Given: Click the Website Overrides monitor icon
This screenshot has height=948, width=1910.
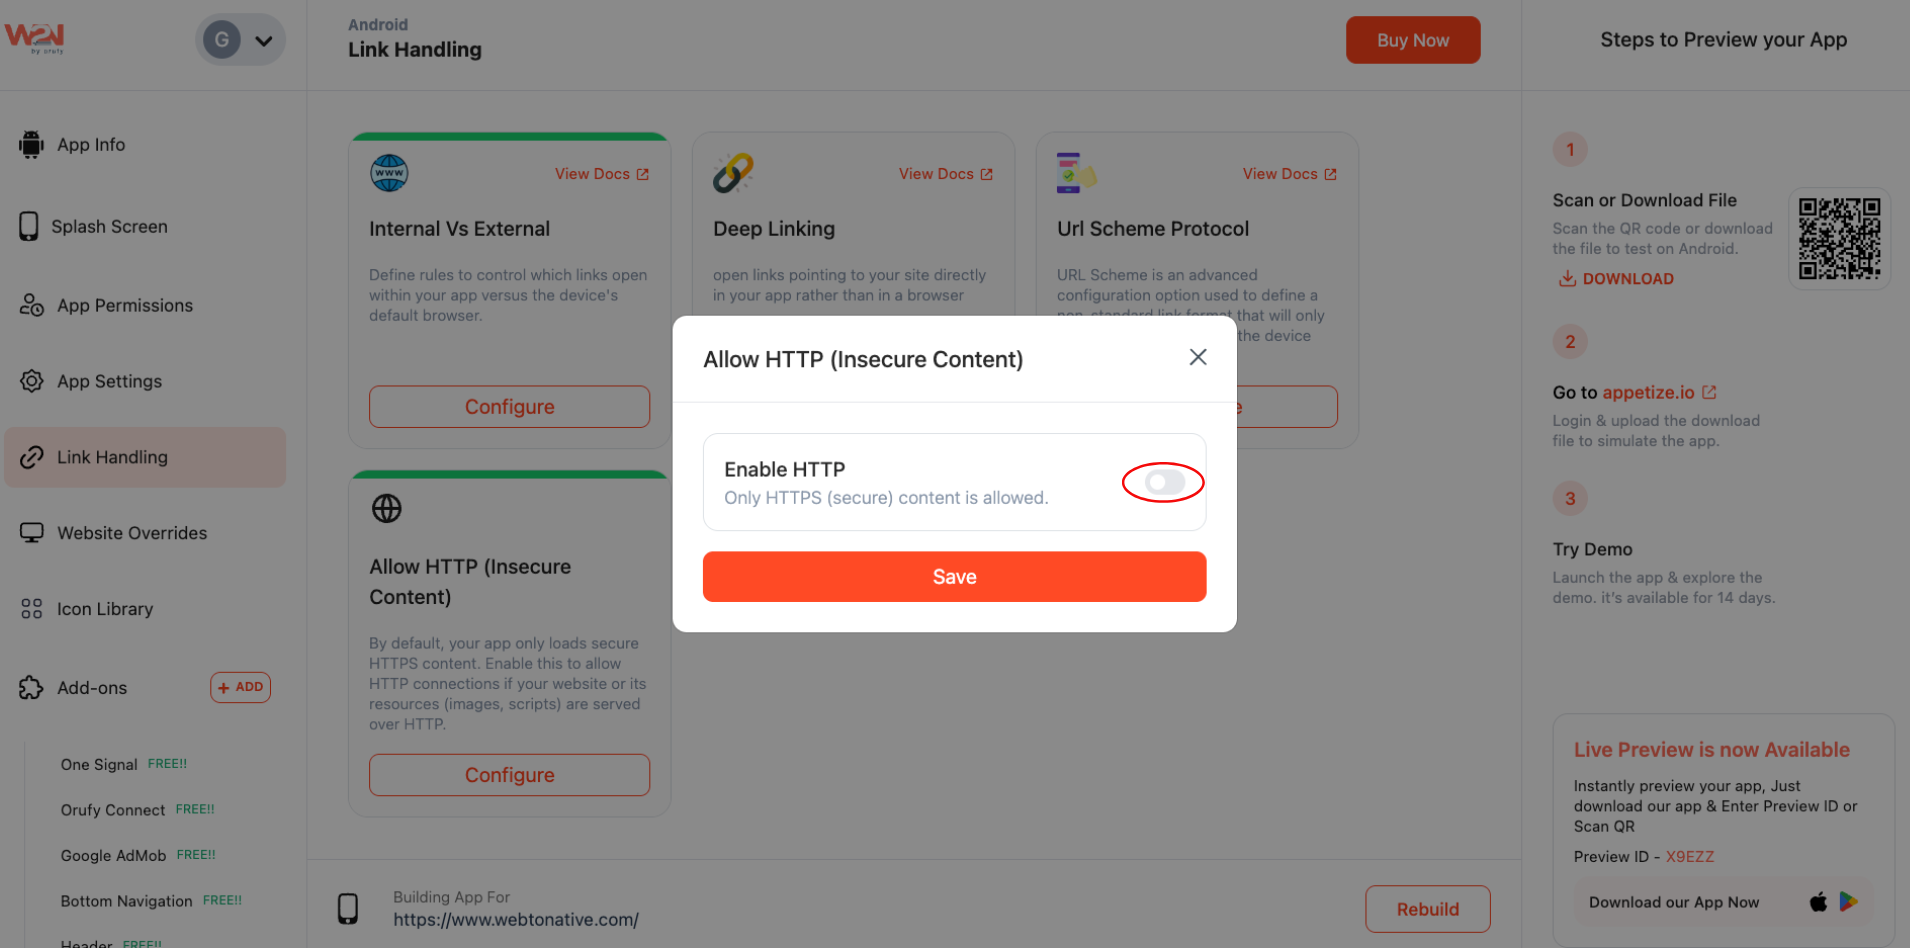Looking at the screenshot, I should coord(32,533).
